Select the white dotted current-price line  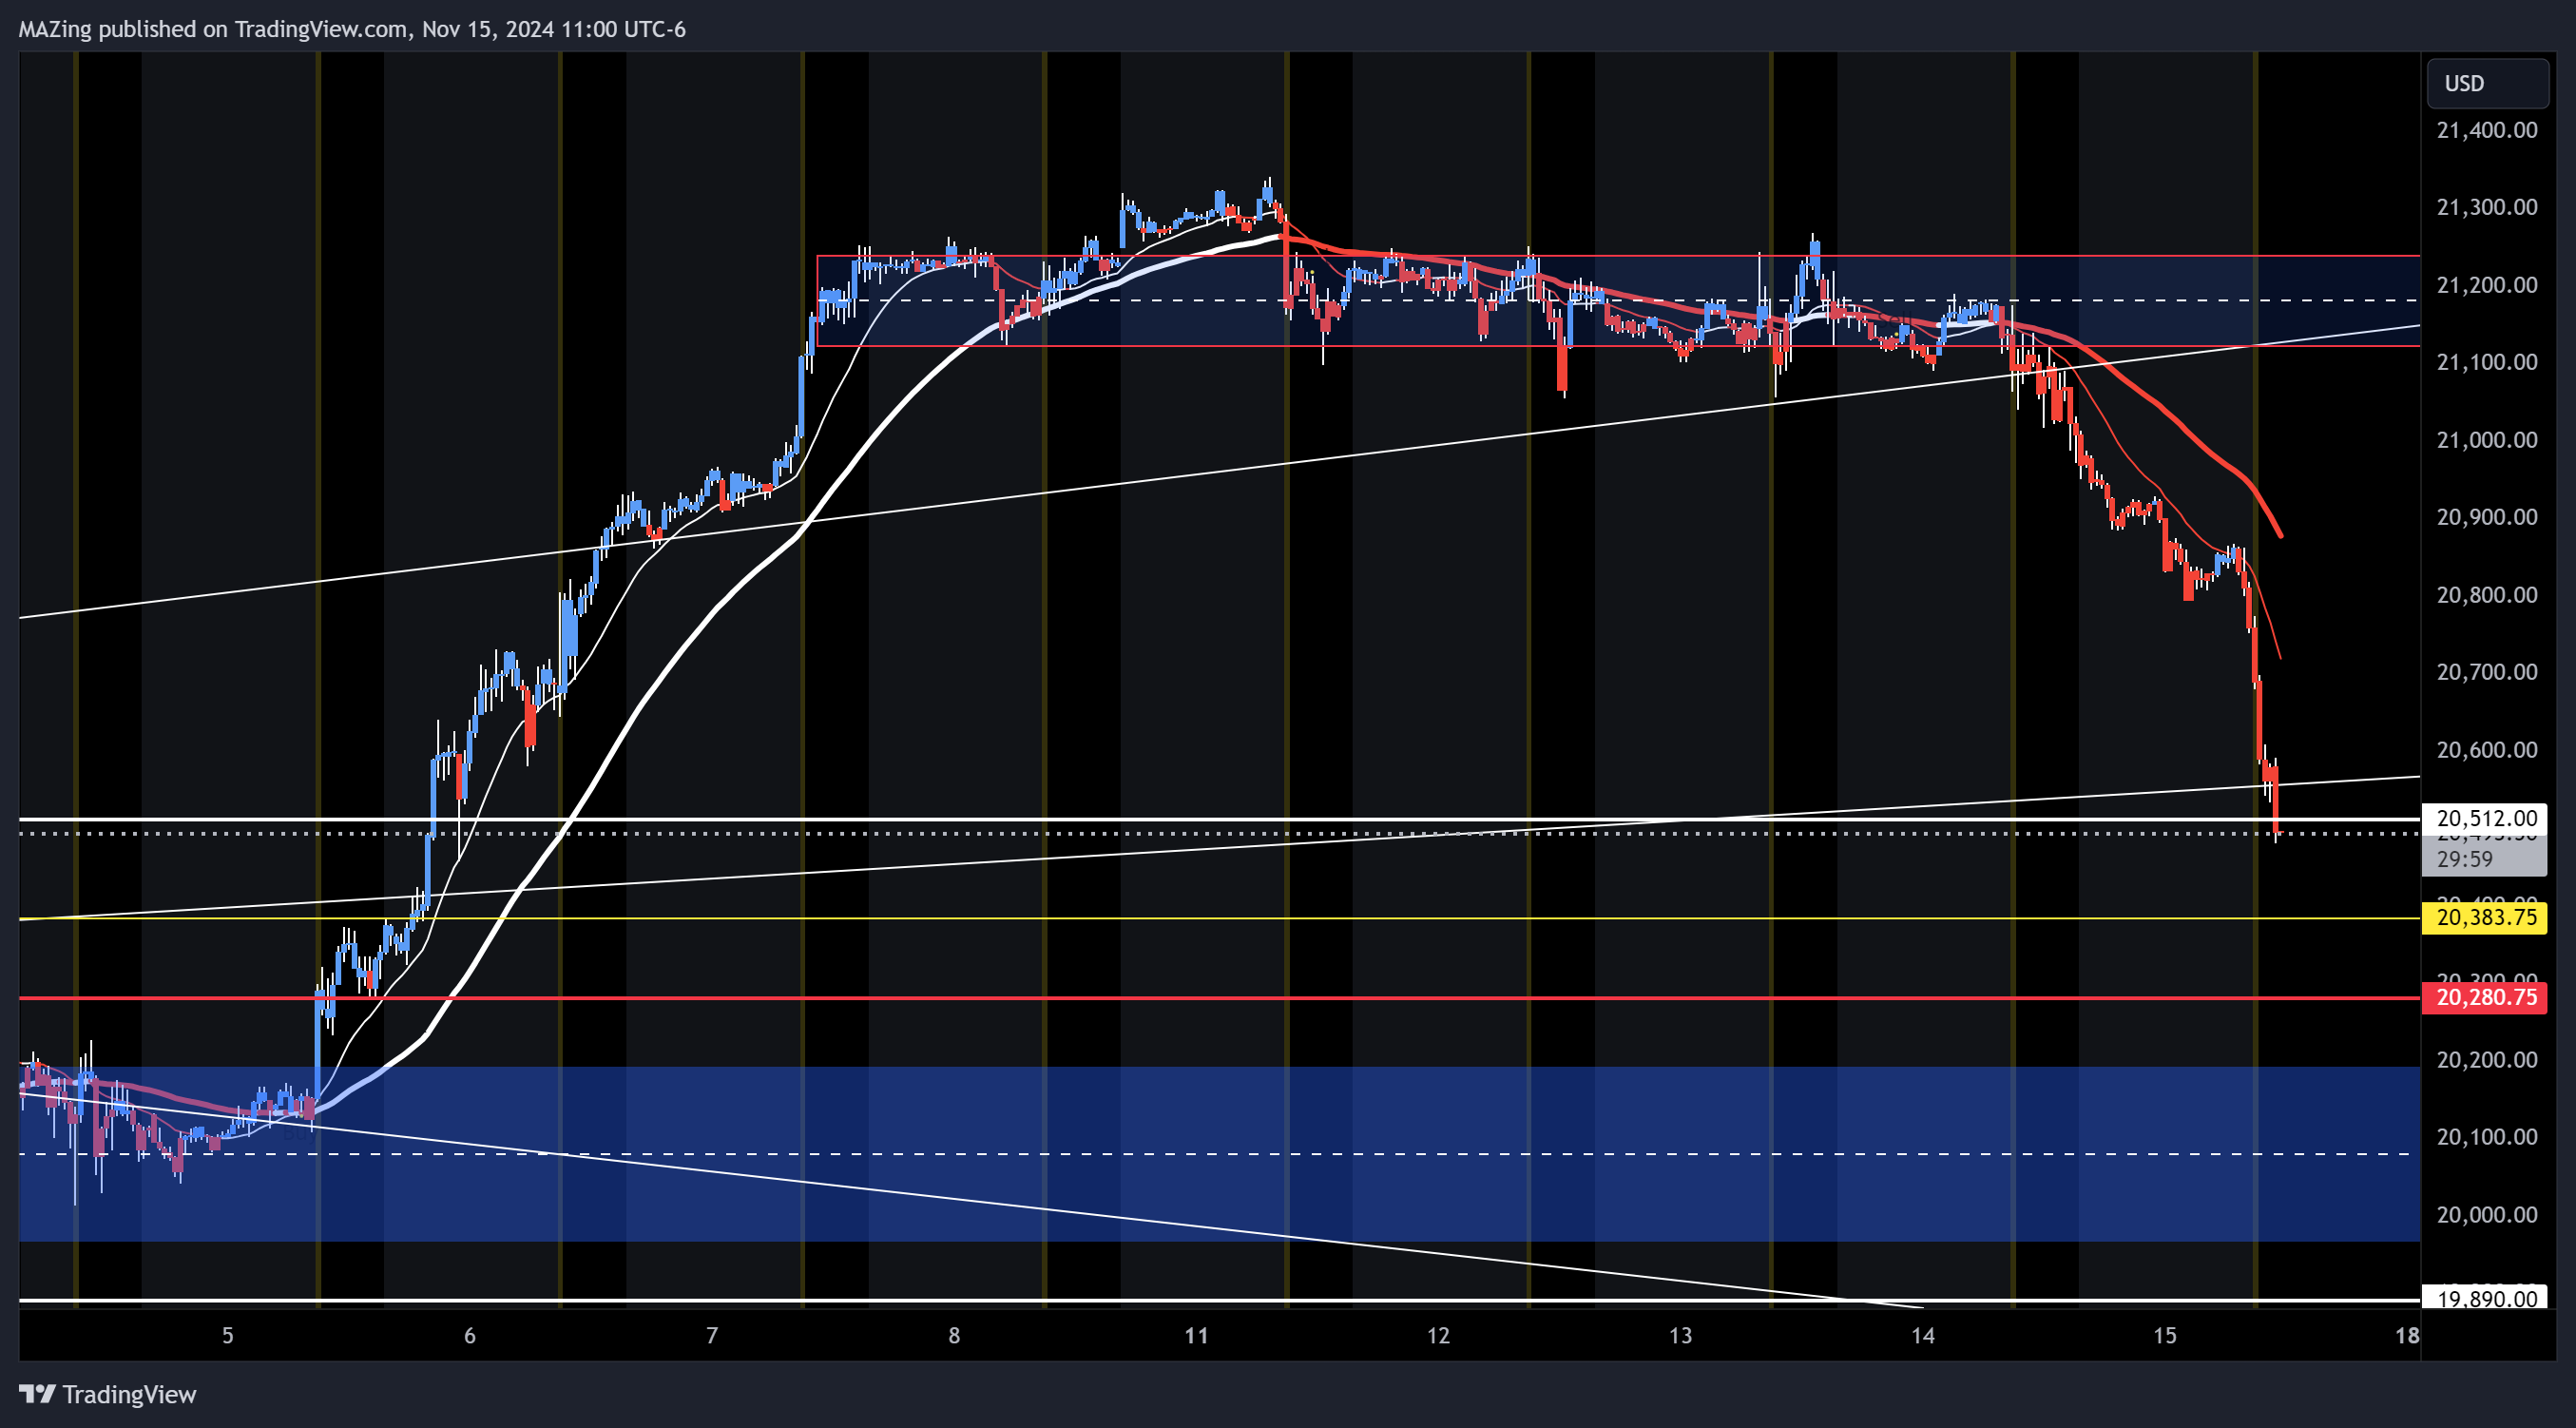pos(1220,833)
